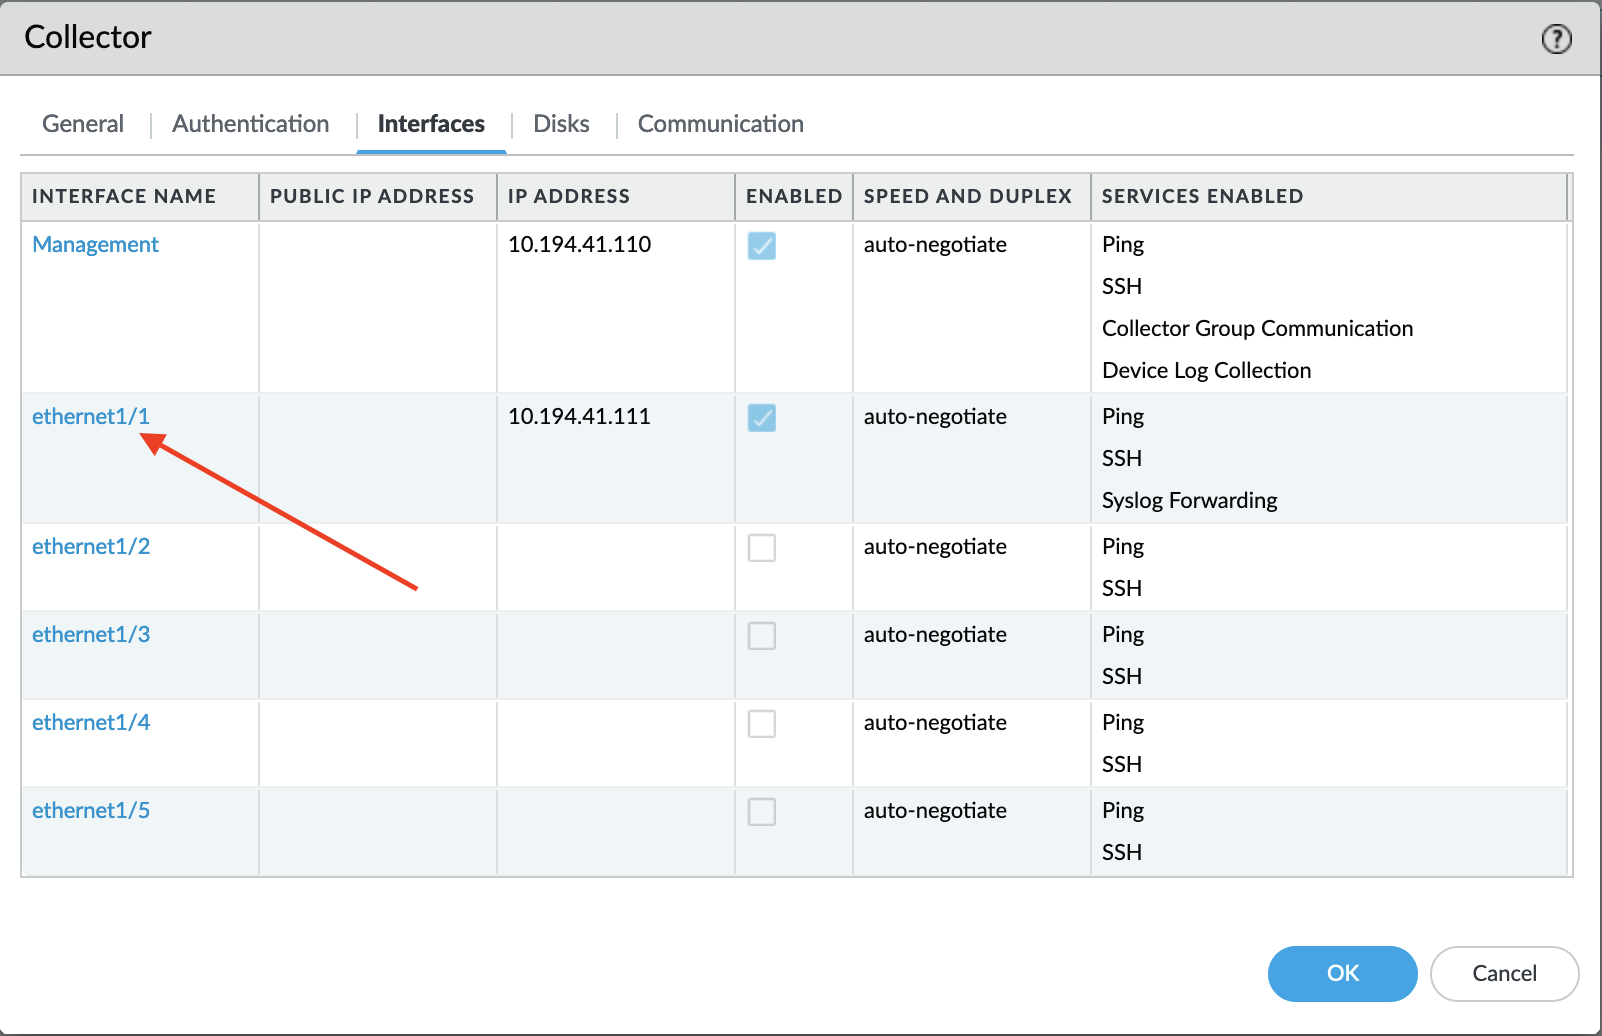The height and width of the screenshot is (1036, 1602).
Task: Dismiss the dialog with Cancel
Action: [1504, 973]
